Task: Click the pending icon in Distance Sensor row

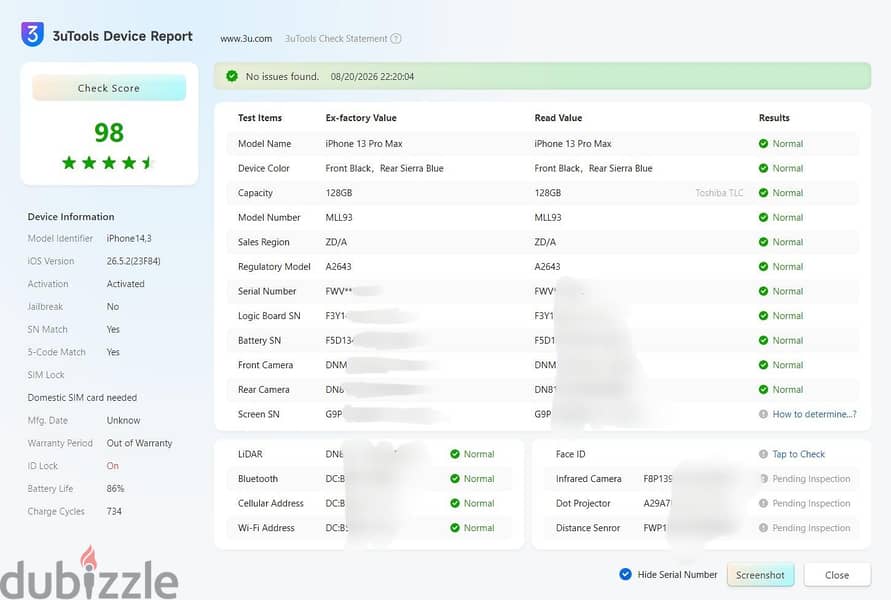Action: coord(763,528)
